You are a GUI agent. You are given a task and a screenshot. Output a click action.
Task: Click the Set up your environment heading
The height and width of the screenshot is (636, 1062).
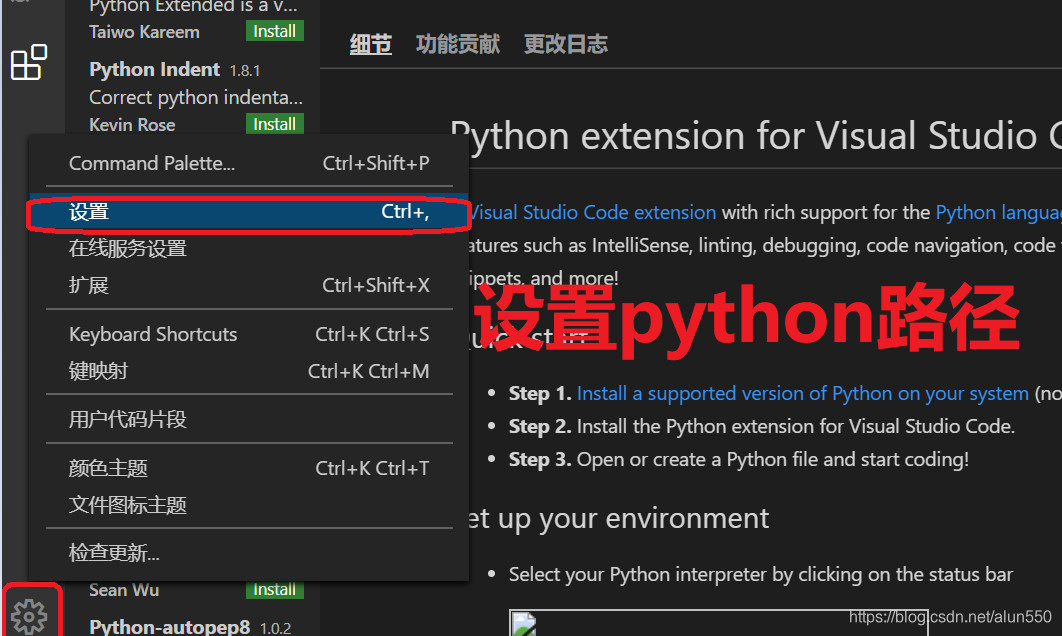point(618,519)
